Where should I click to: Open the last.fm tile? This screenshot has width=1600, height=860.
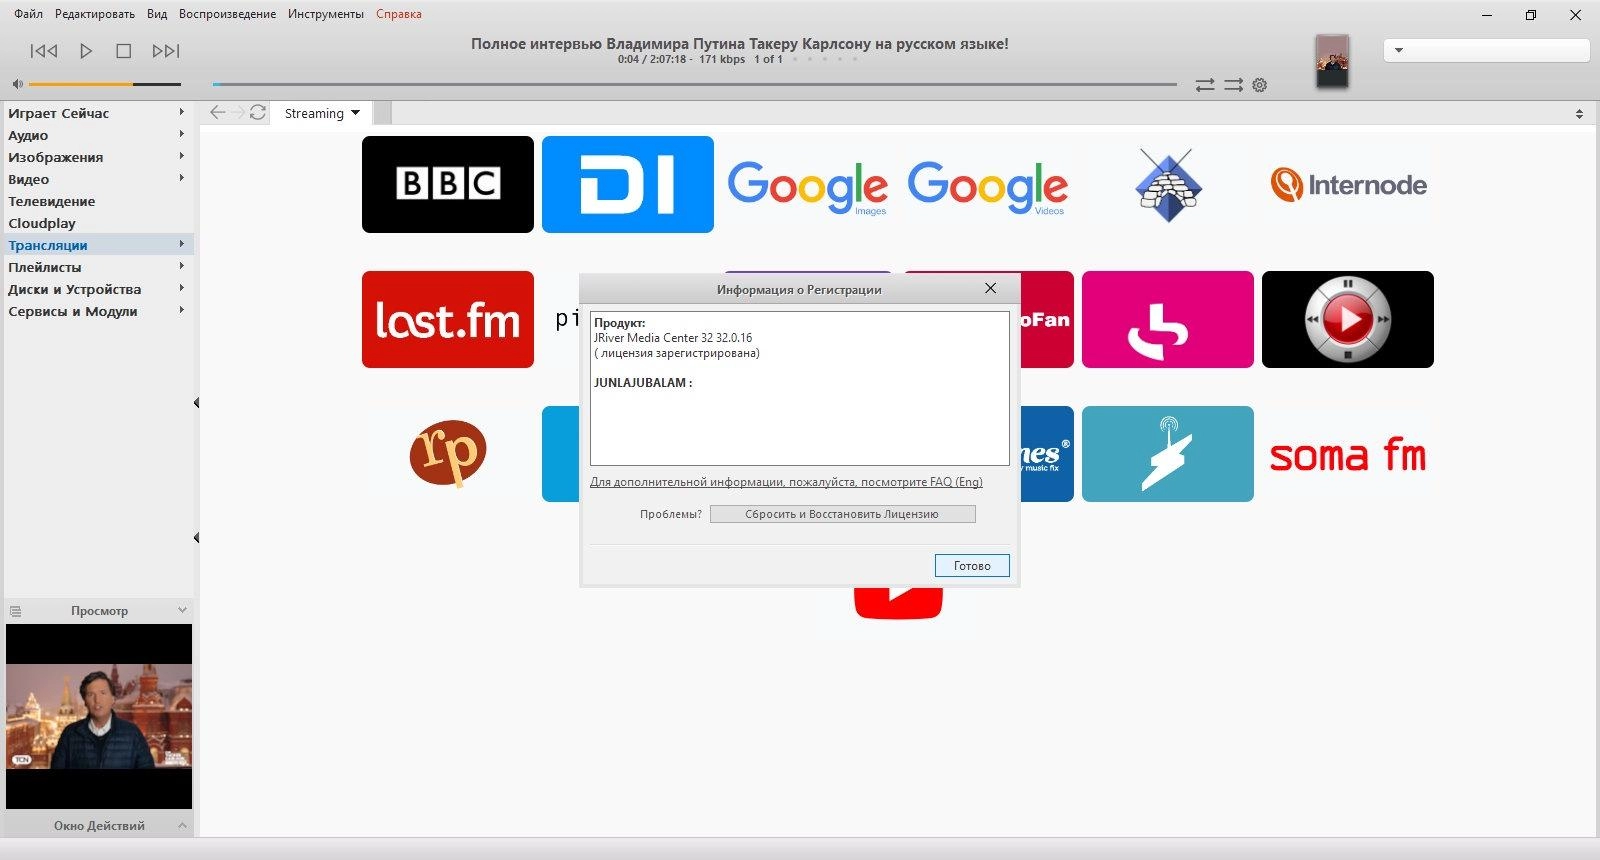tap(448, 319)
